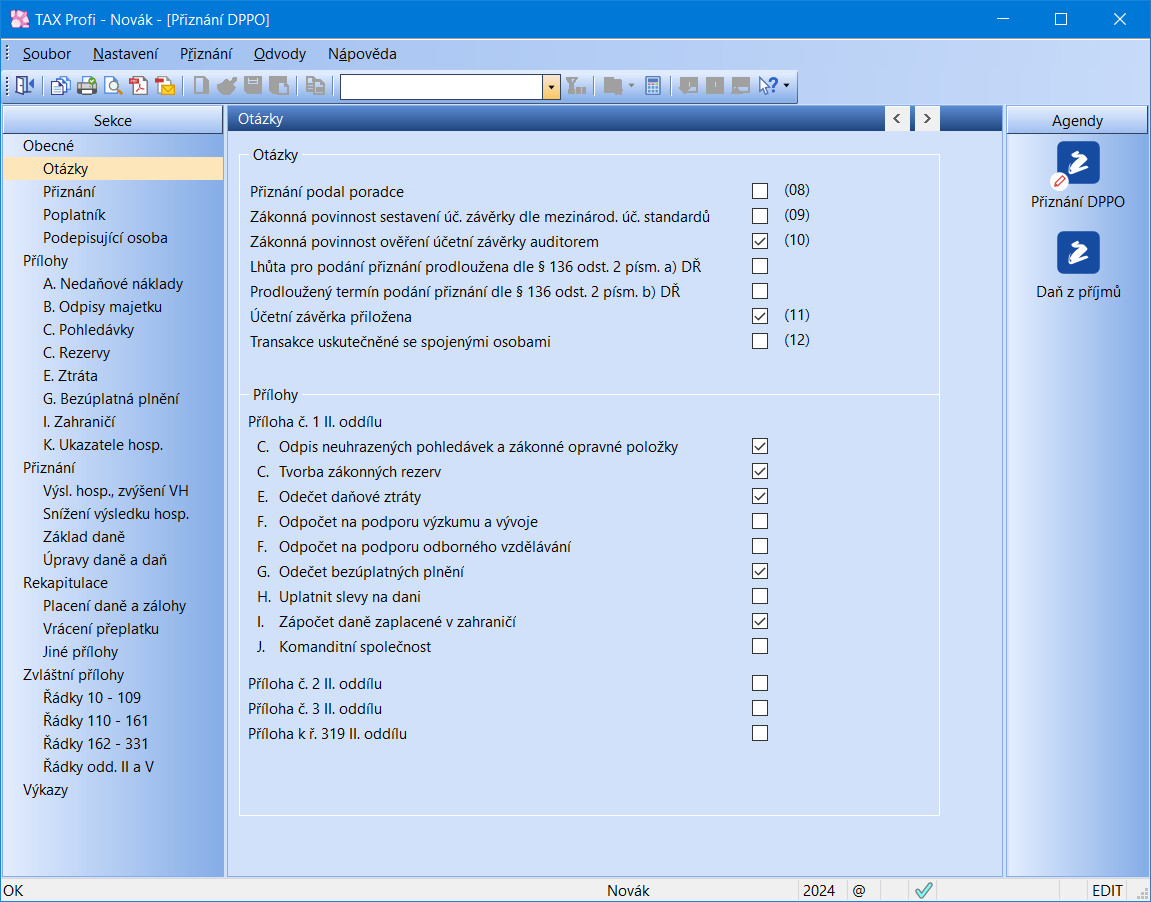The height and width of the screenshot is (902, 1151).
Task: Click the grayed save diskette icon
Action: 253,86
